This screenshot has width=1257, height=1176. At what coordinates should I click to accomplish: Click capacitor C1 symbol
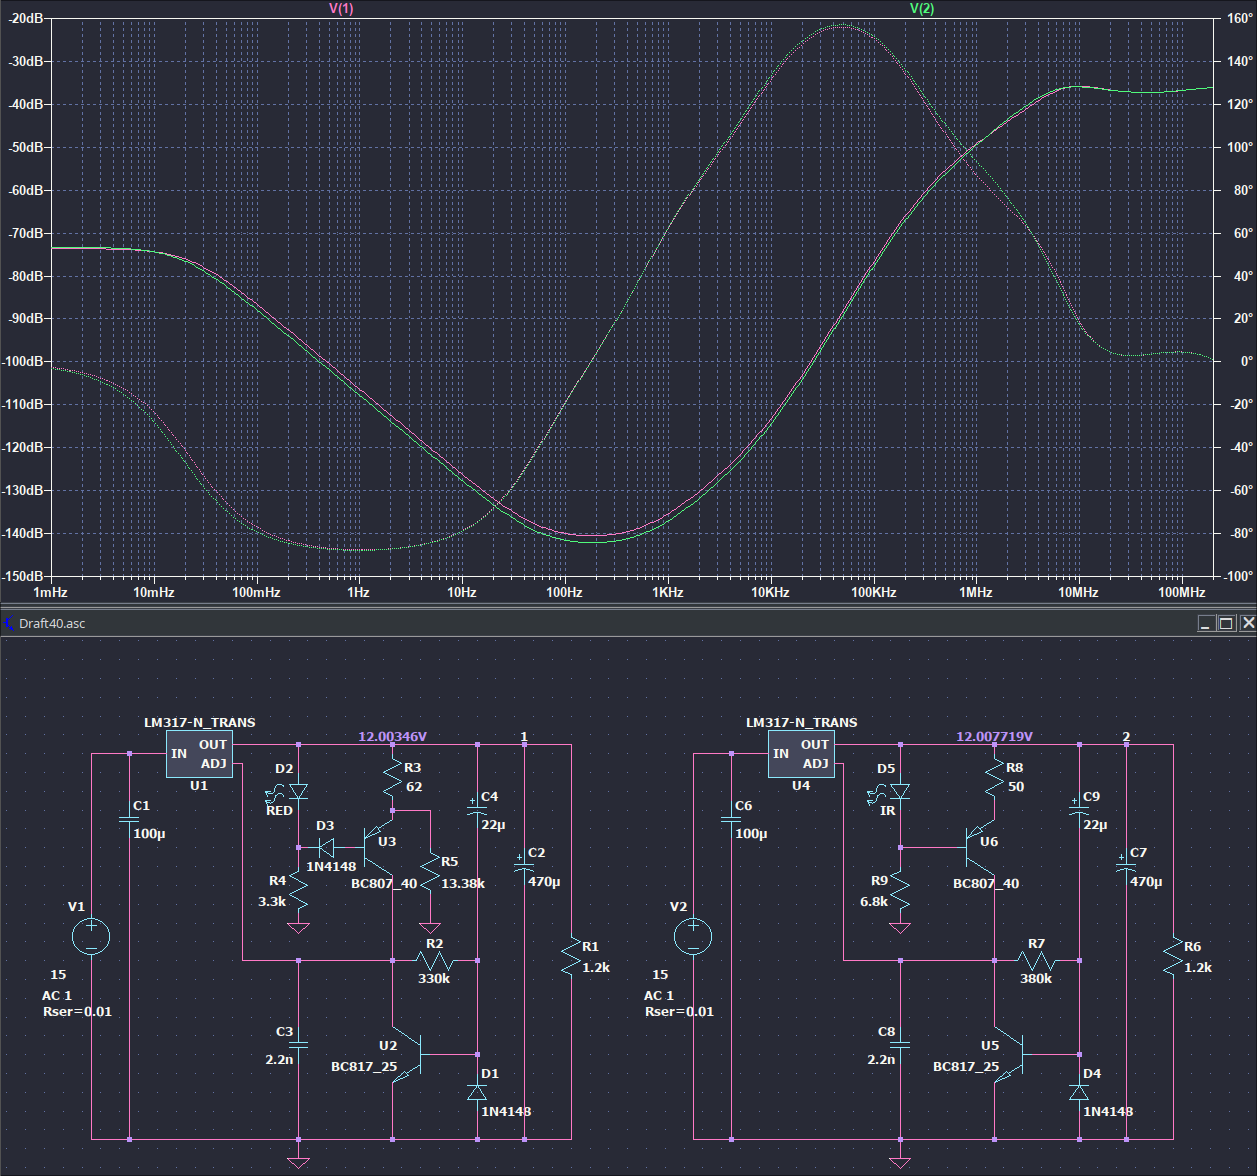129,819
